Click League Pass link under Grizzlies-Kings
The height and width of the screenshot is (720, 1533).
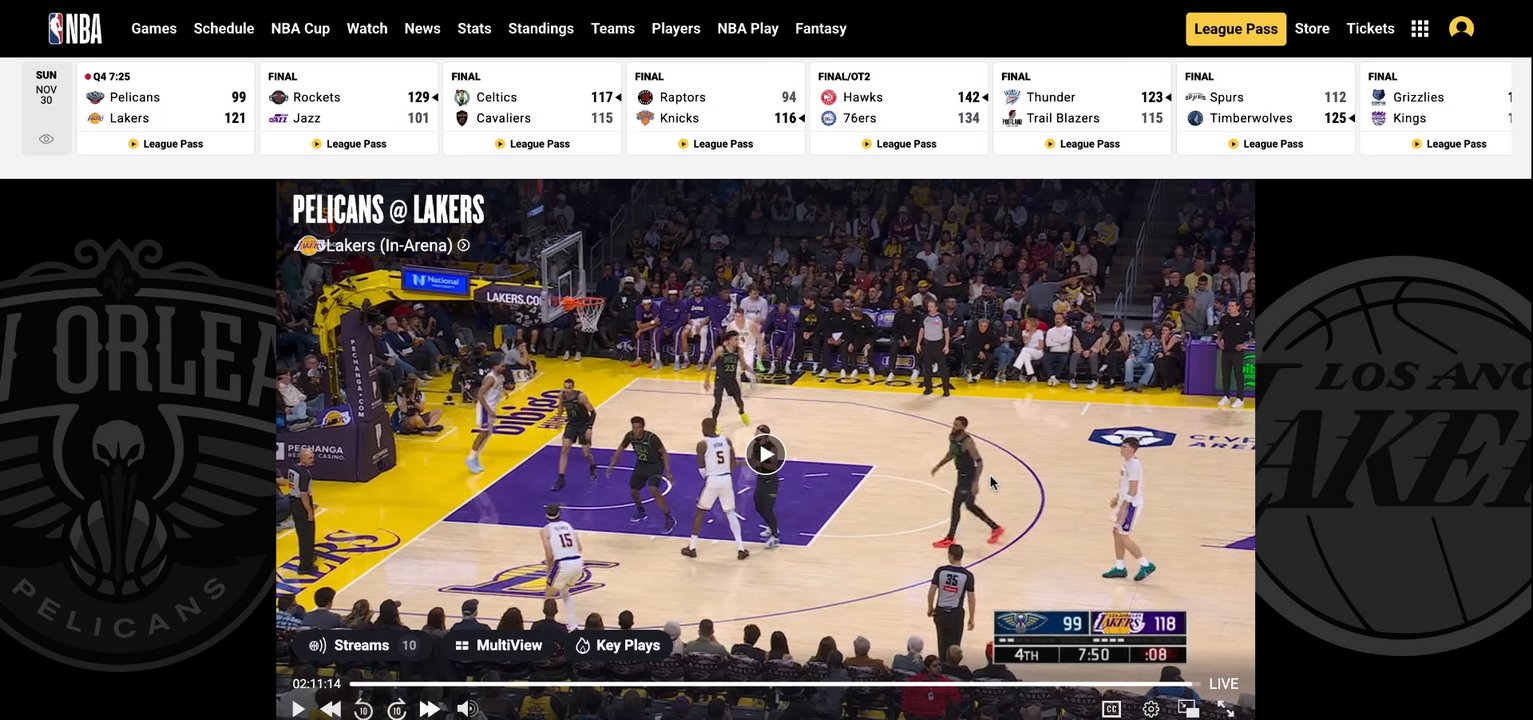point(1449,144)
